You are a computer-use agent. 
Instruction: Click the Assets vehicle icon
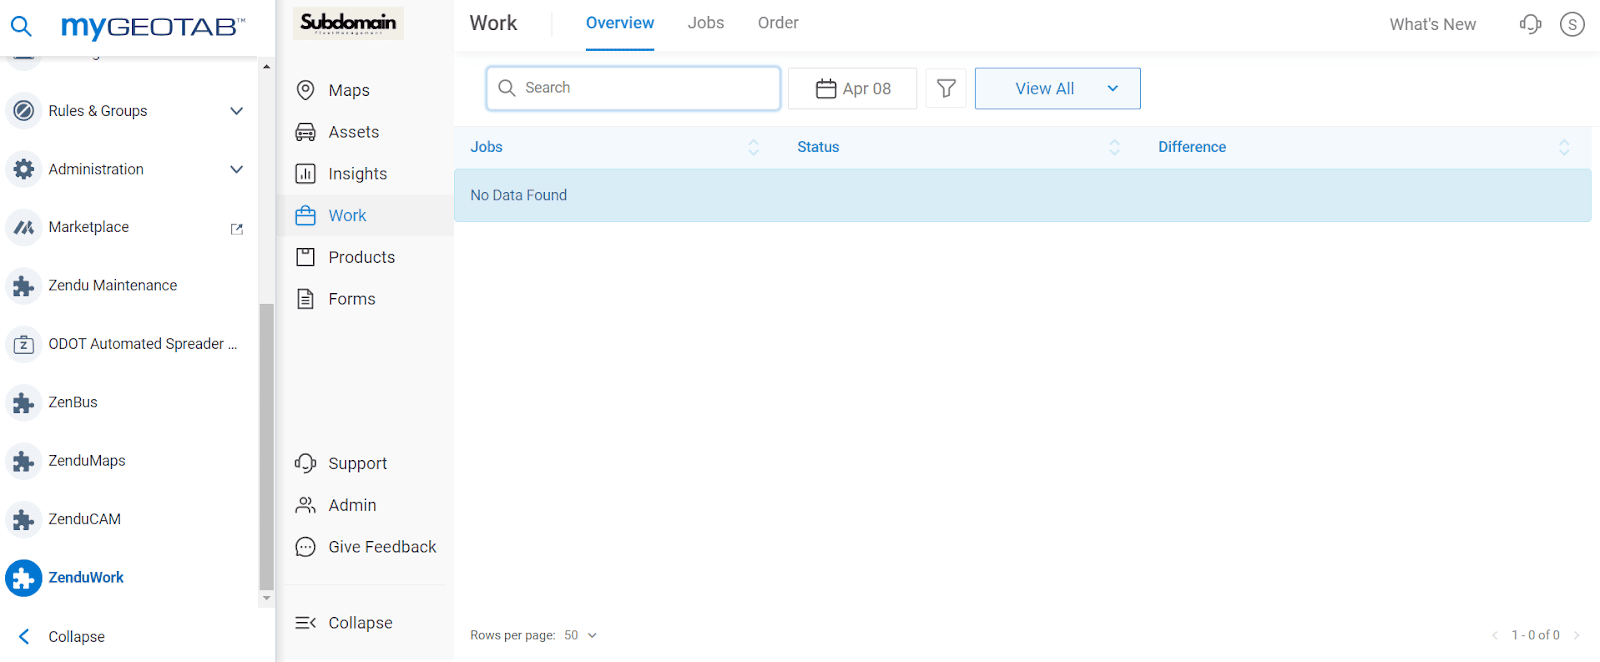pyautogui.click(x=306, y=132)
